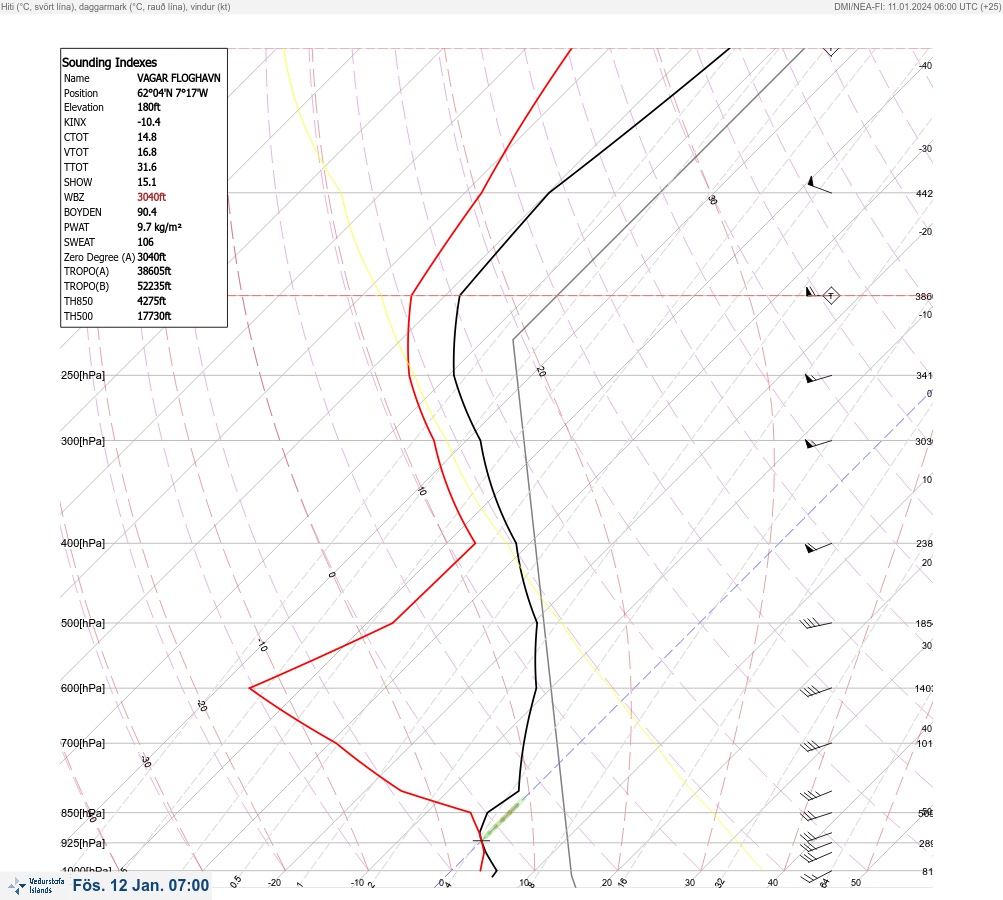This screenshot has width=1003, height=900.
Task: Select the SWEAT value '106'
Action: click(x=145, y=242)
